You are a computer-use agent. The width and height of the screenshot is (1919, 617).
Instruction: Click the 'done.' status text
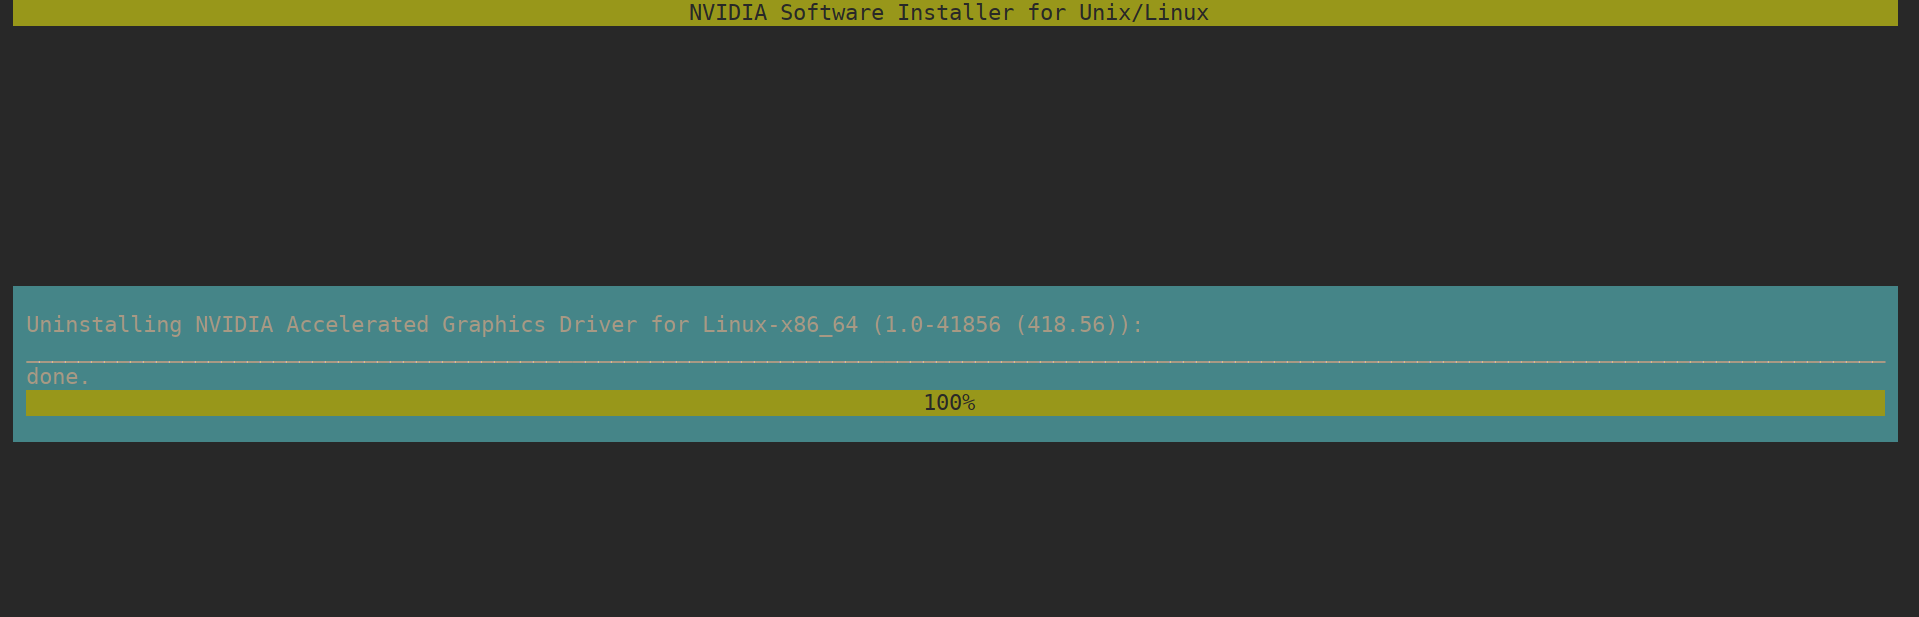[x=58, y=377]
